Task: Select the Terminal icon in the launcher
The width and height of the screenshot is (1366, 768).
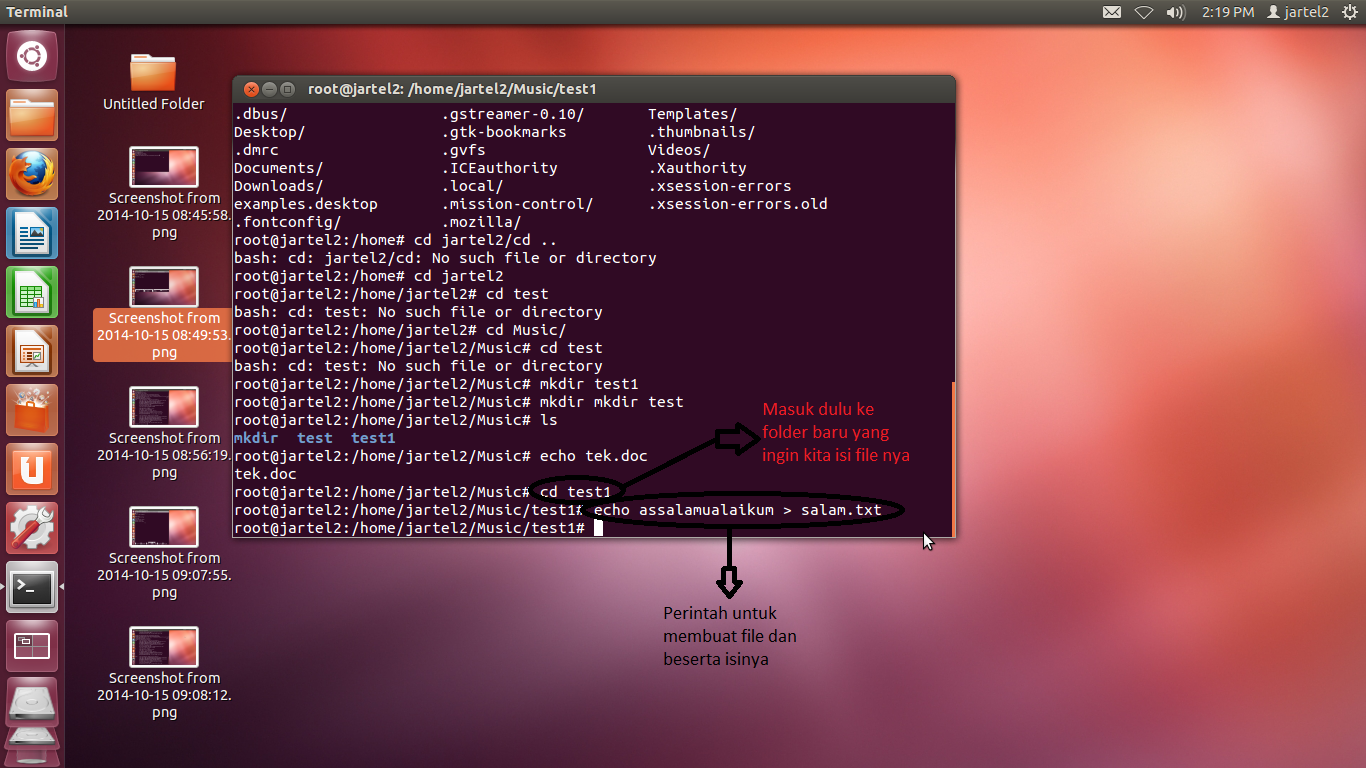Action: click(33, 587)
